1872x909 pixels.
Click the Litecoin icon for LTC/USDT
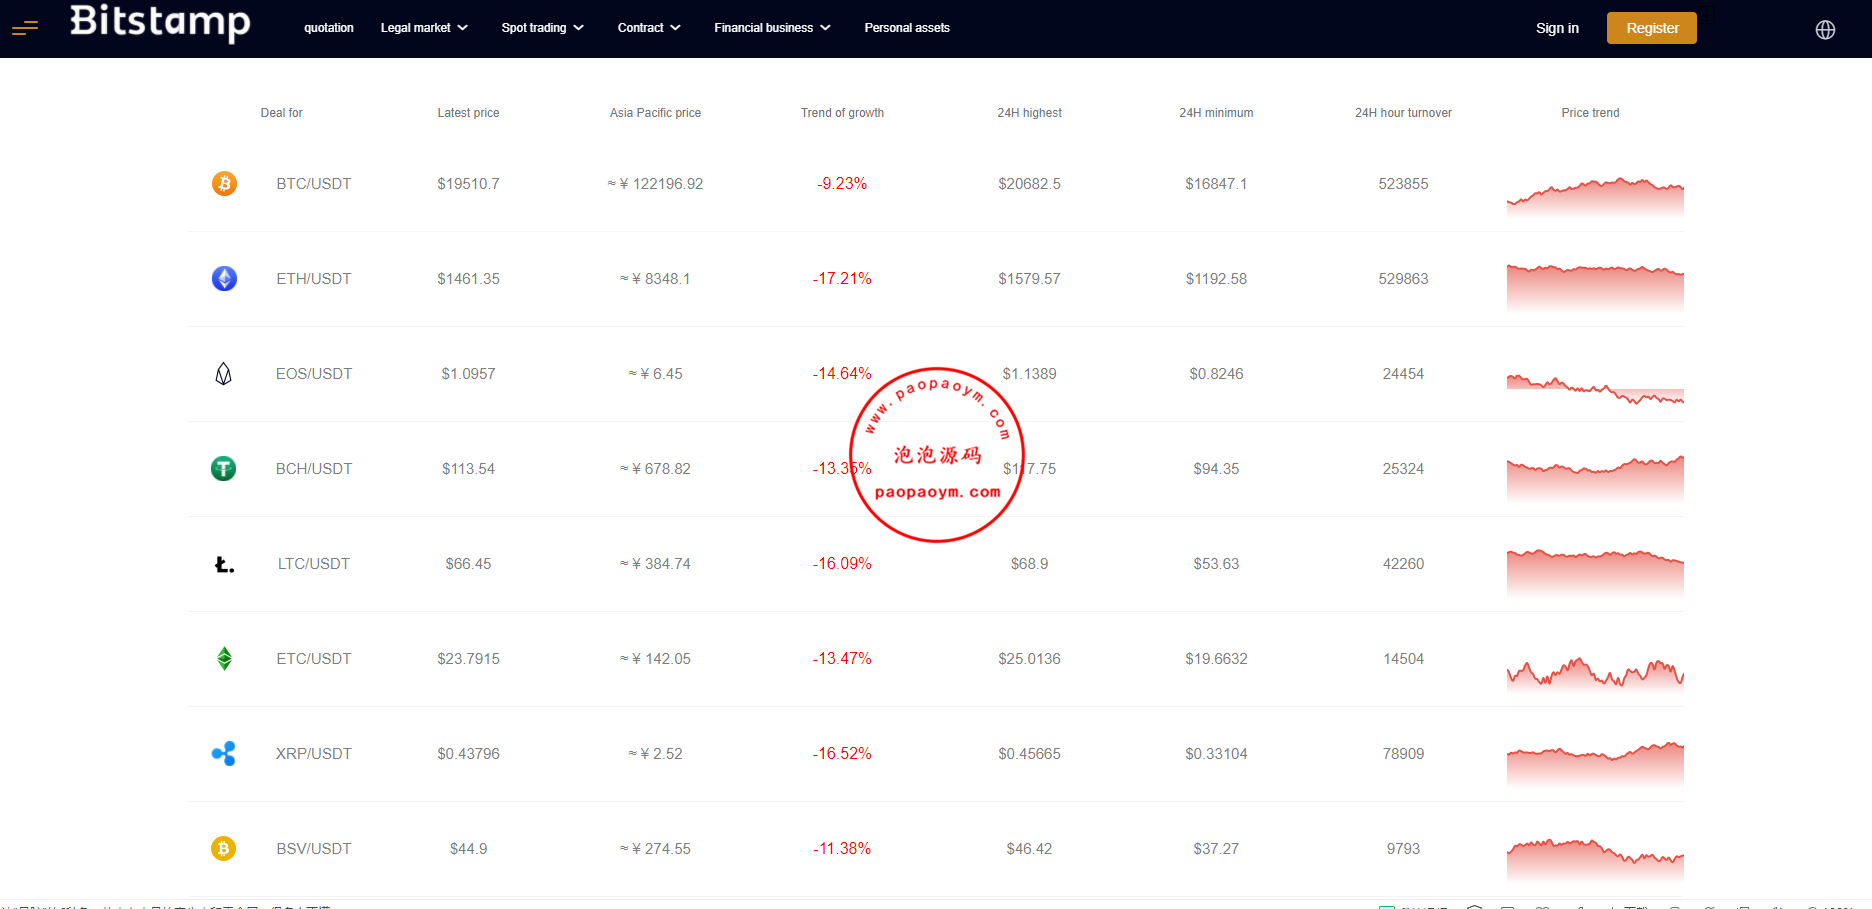[x=224, y=564]
